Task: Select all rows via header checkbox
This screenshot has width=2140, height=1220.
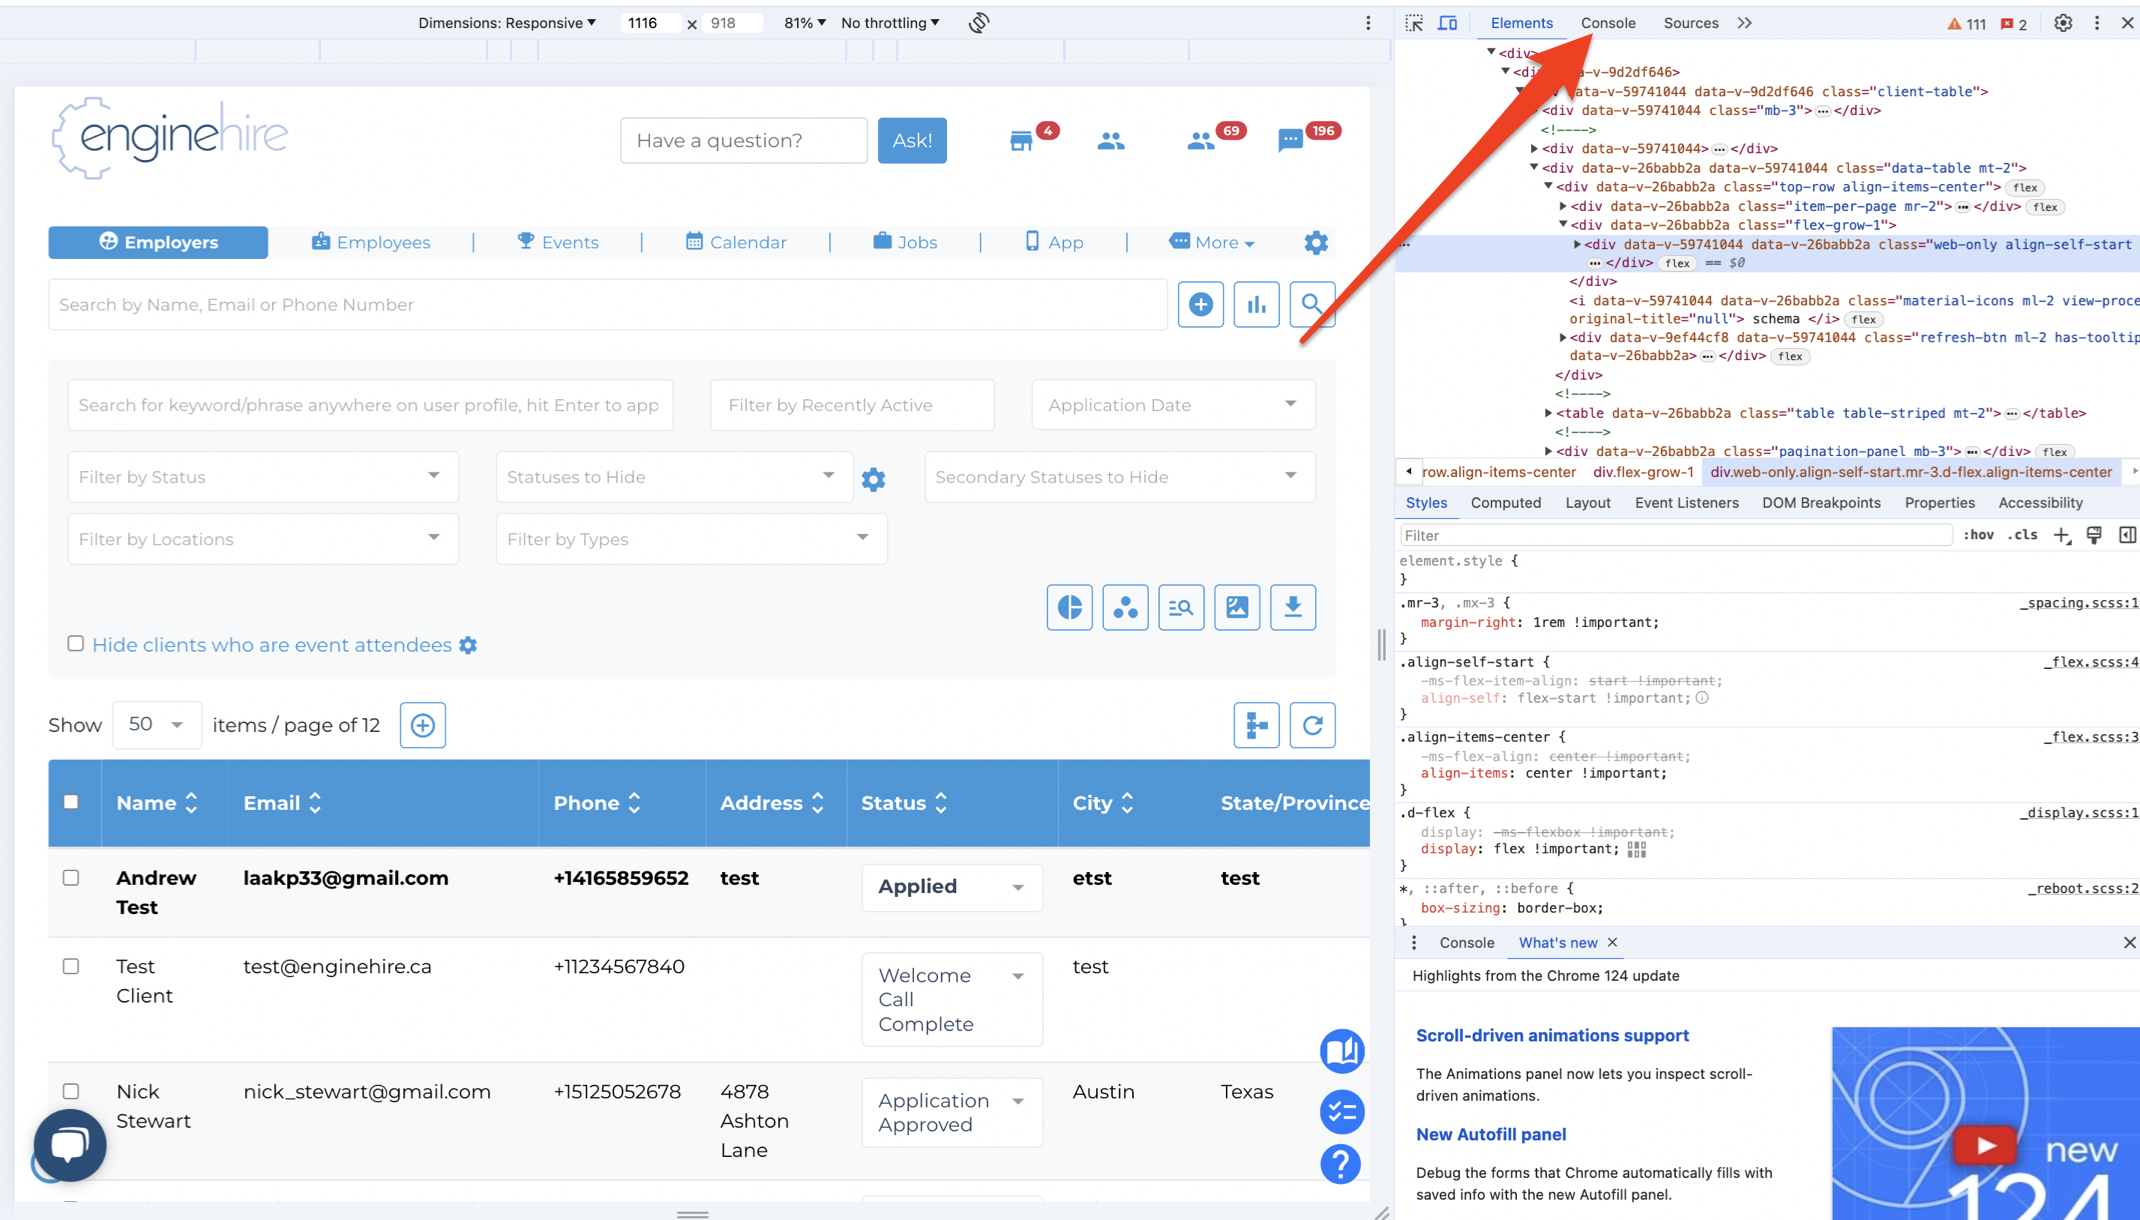Action: (x=71, y=802)
